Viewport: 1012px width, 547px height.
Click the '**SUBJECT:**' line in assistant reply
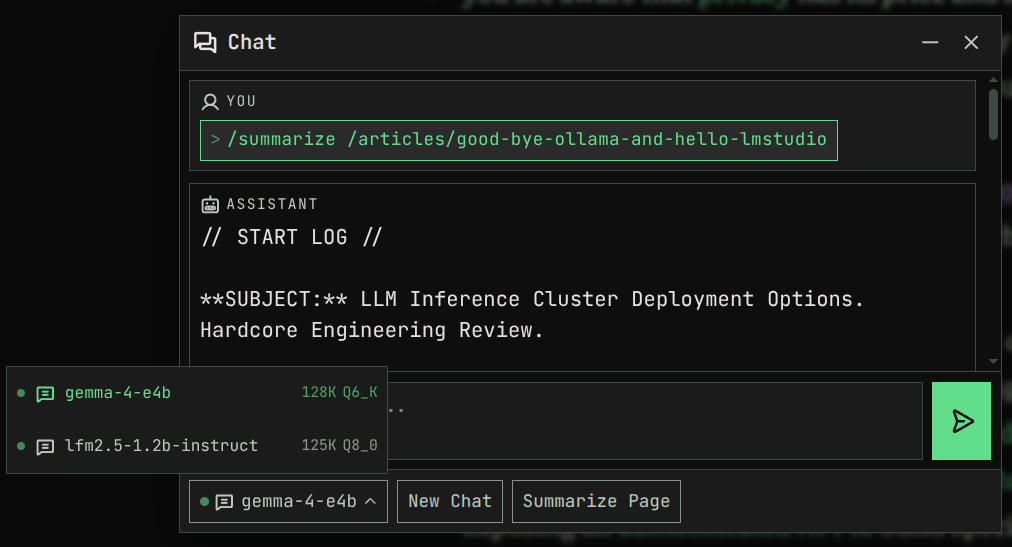[x=532, y=299]
